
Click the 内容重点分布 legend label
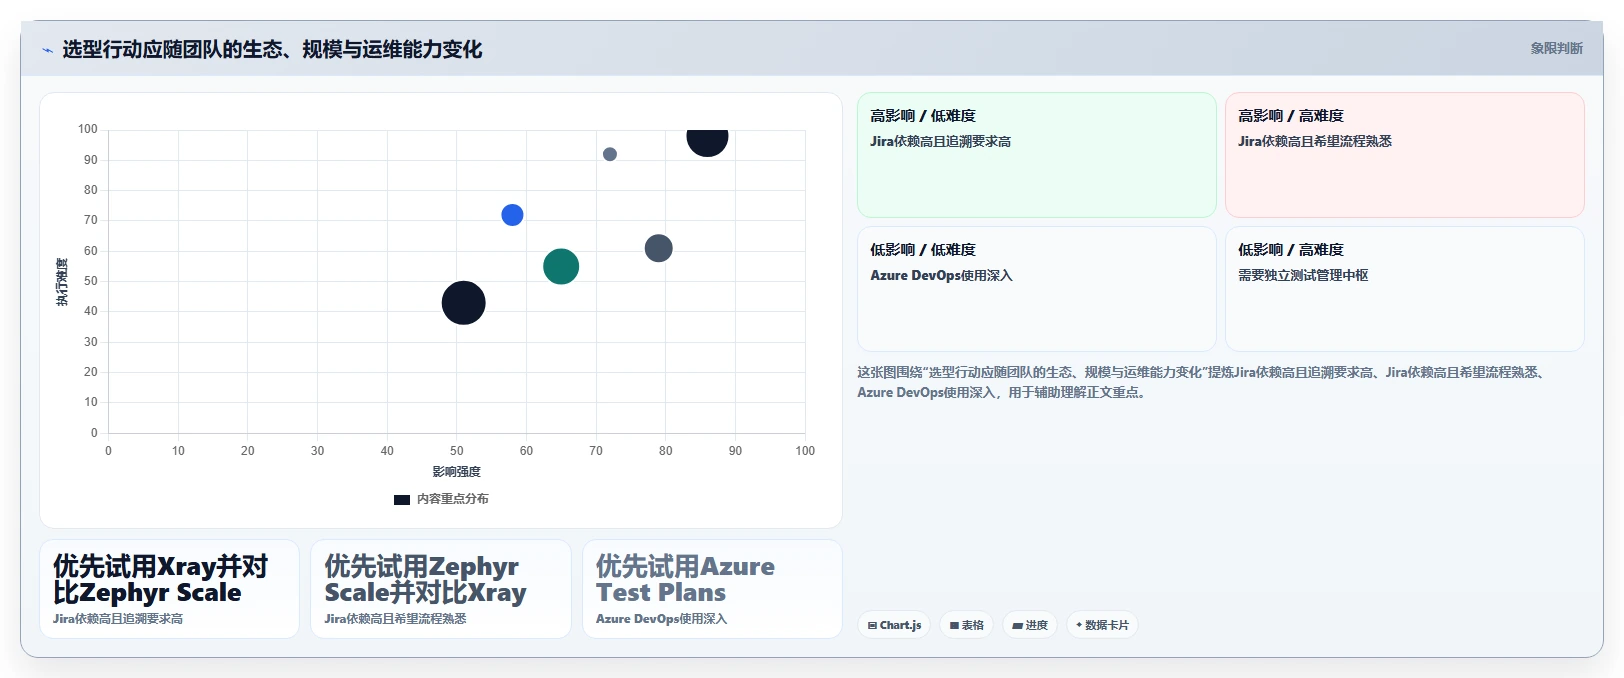click(453, 499)
